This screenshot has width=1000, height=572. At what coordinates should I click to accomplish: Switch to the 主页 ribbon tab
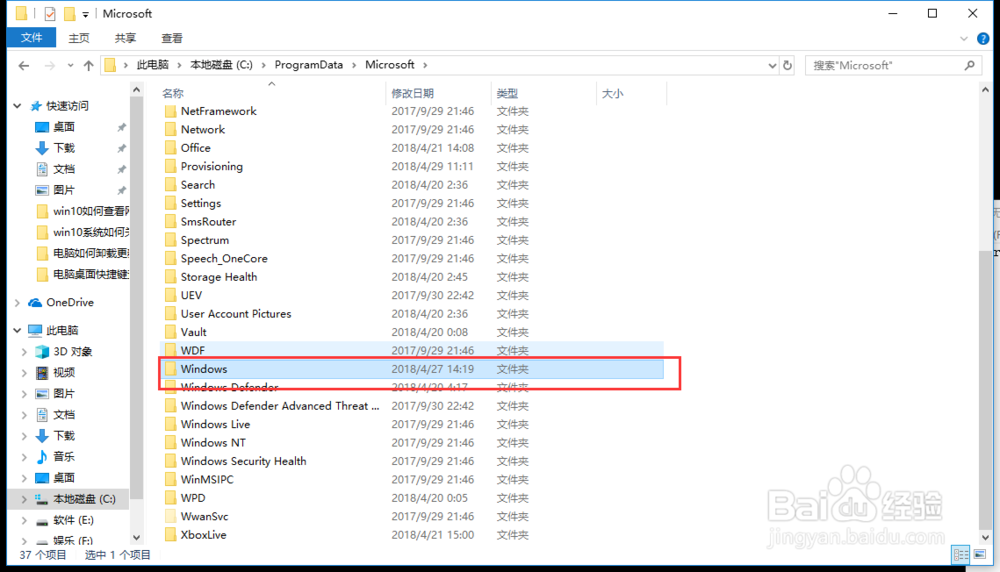[x=79, y=38]
